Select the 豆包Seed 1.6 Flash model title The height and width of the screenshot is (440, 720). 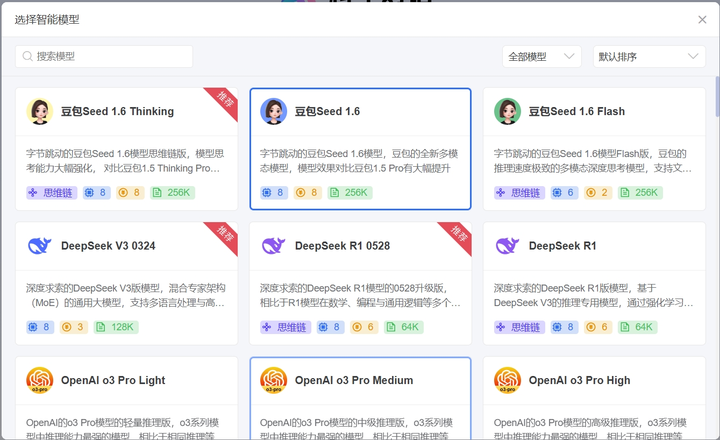point(576,111)
